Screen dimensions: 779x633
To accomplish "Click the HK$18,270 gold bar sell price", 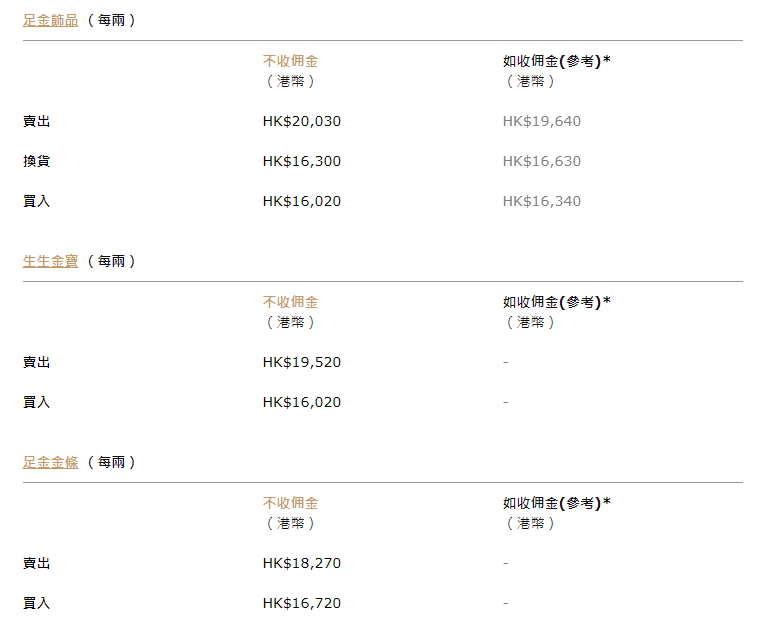I will pos(302,563).
